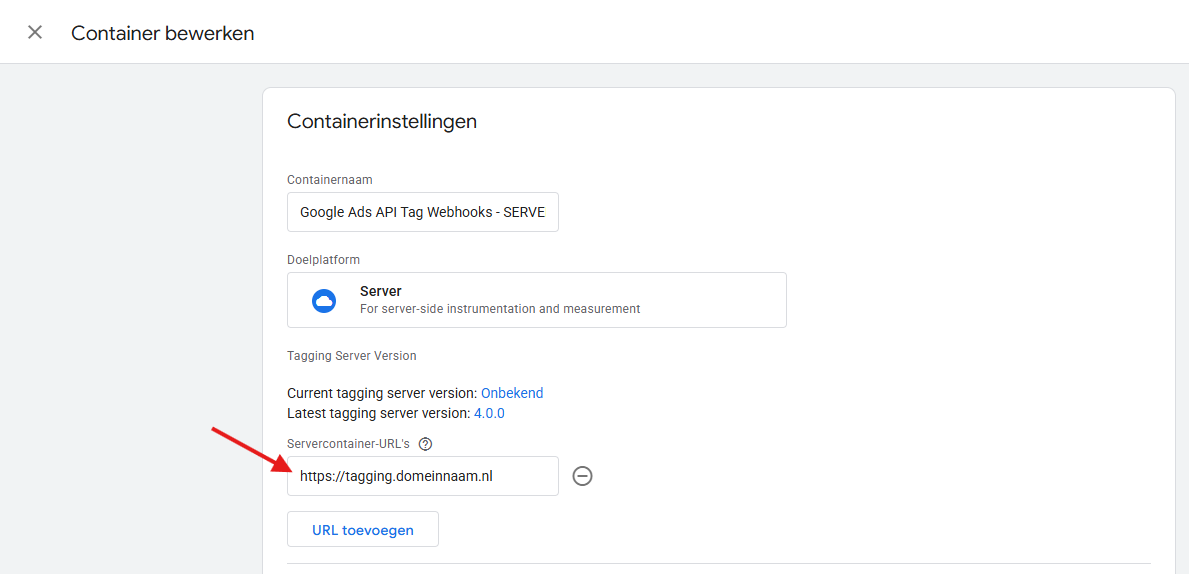This screenshot has width=1189, height=574.
Task: Open help icon beside Servercontainer-URL's
Action: tap(425, 444)
